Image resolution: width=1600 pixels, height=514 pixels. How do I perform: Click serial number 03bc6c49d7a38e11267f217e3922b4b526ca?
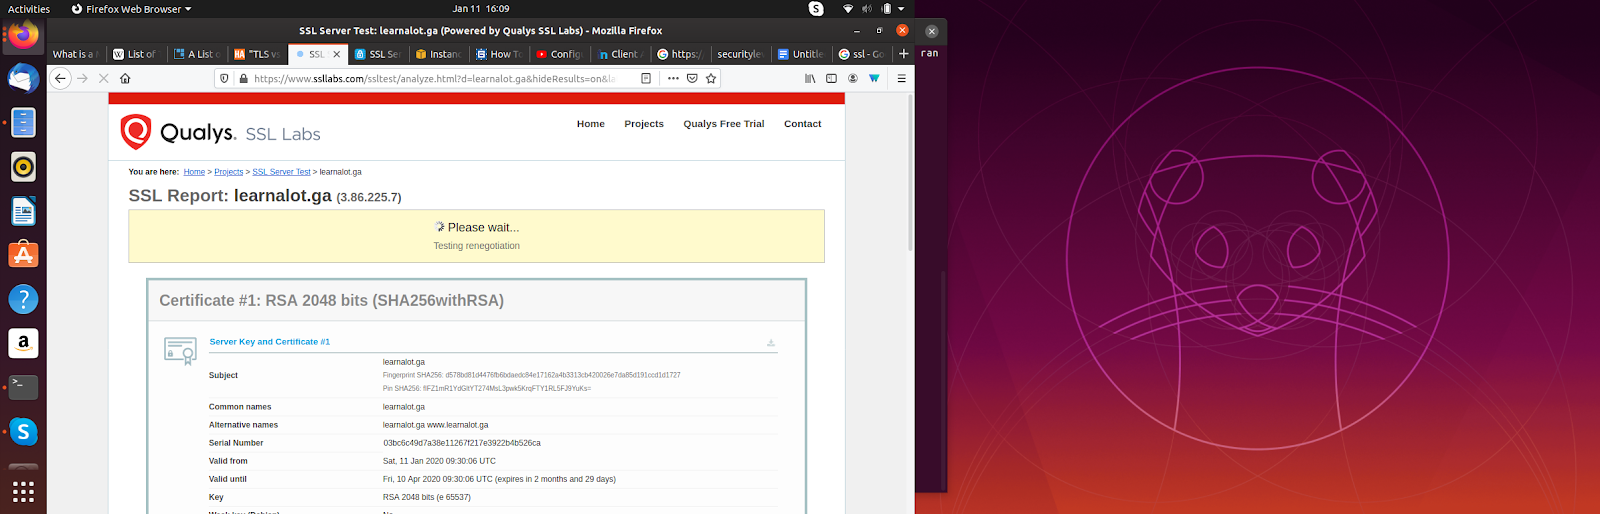[x=462, y=443]
